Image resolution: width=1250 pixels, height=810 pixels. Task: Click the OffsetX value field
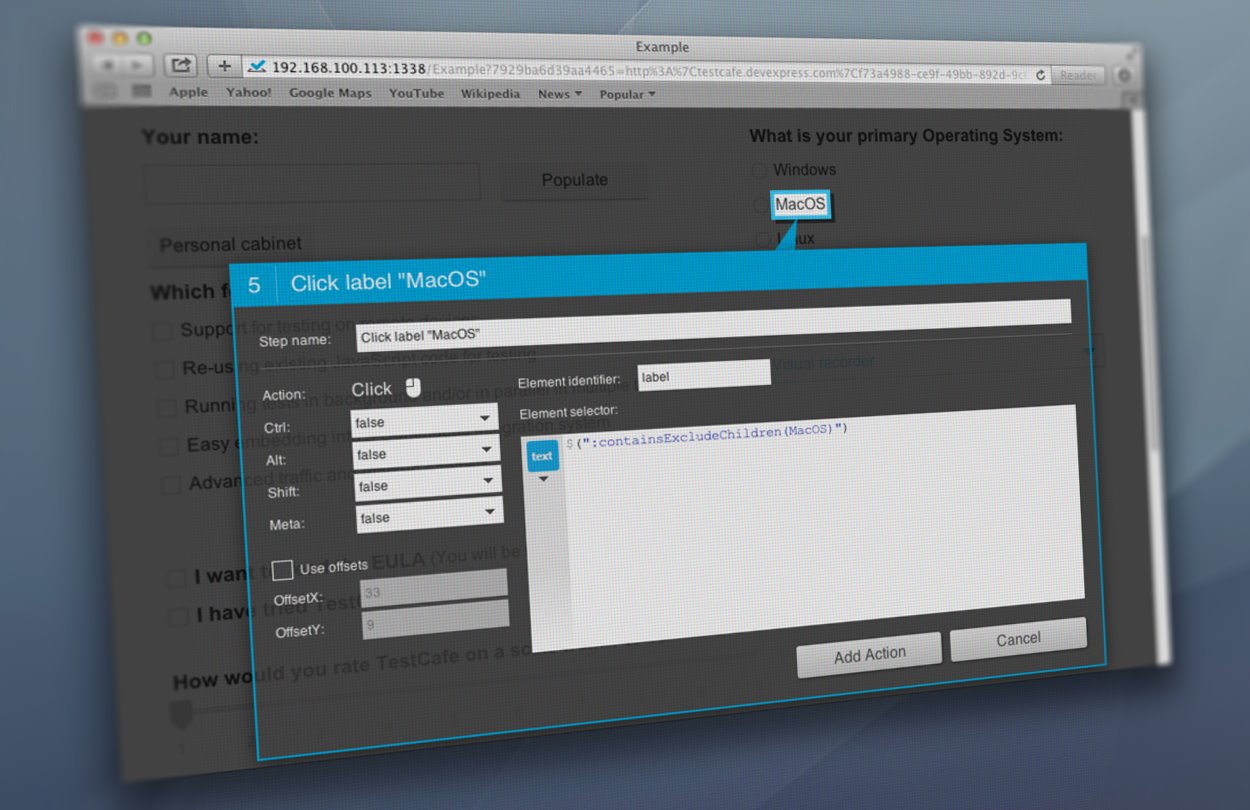click(x=433, y=587)
